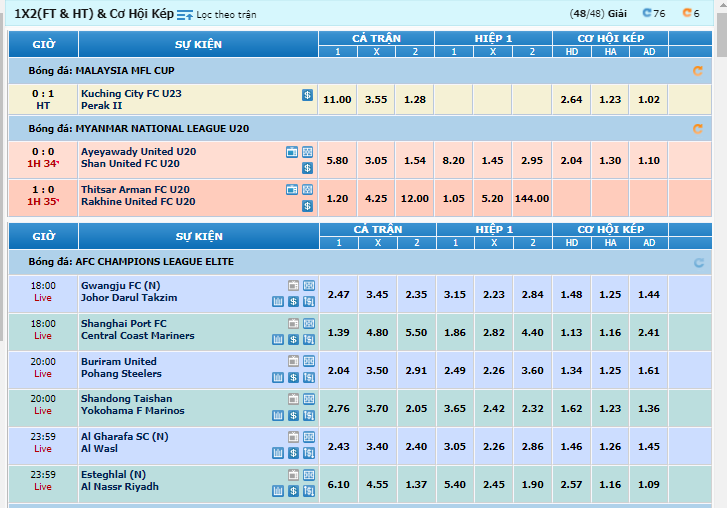Open statistics chart icon for Johor Darul Takzim
Screen dimensions: 727x508
[x=278, y=302]
